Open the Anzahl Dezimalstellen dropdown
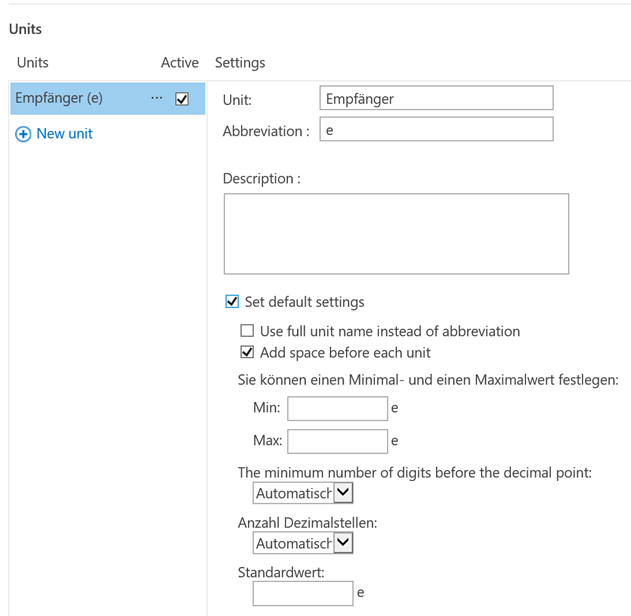 click(303, 543)
